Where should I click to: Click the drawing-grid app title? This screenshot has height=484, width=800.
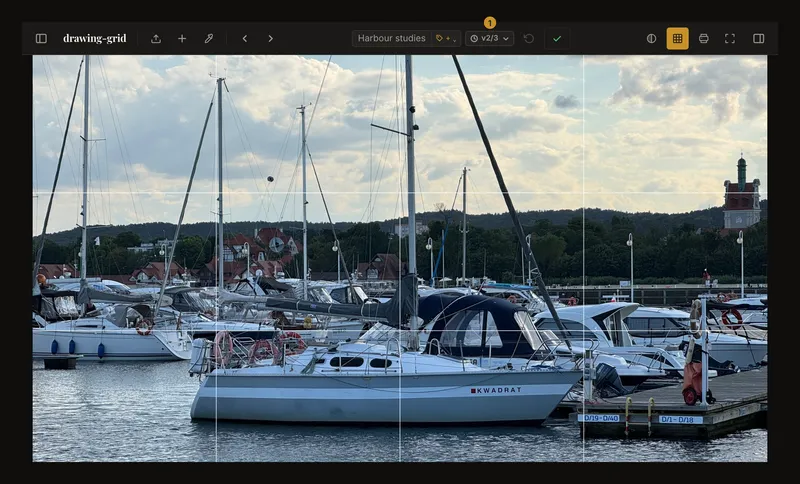pyautogui.click(x=95, y=39)
